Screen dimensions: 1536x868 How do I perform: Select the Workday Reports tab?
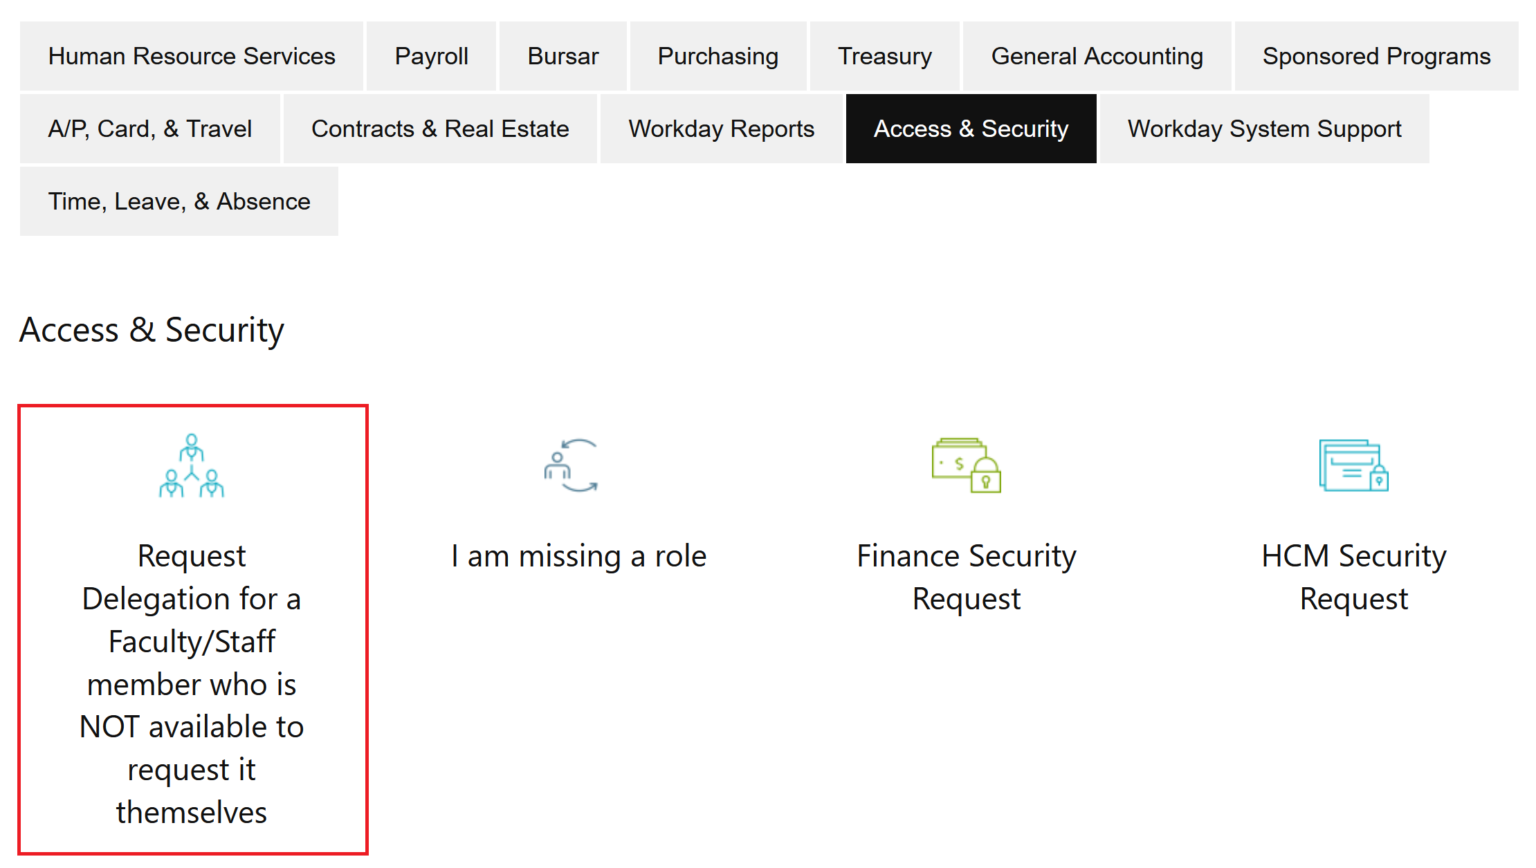point(720,128)
